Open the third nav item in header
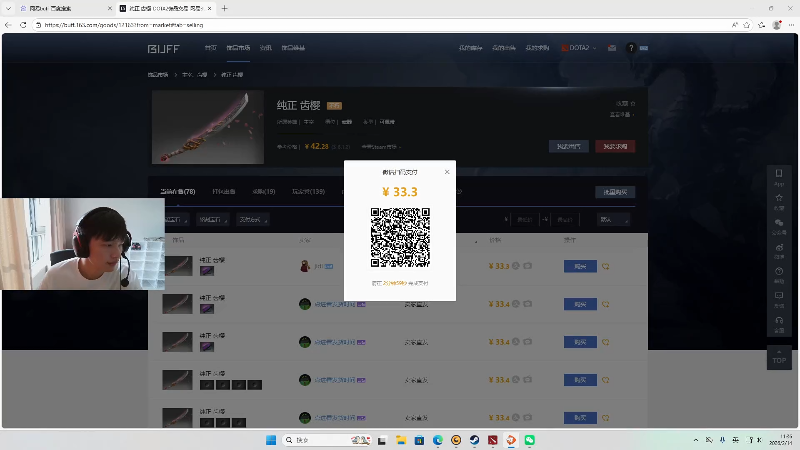 [x=265, y=47]
